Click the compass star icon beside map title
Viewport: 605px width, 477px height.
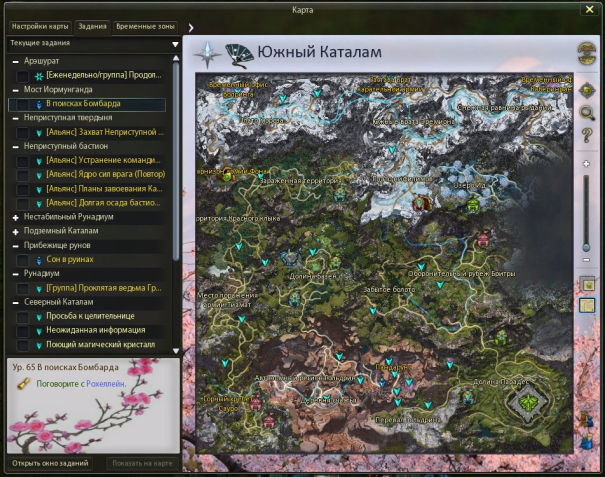[208, 53]
